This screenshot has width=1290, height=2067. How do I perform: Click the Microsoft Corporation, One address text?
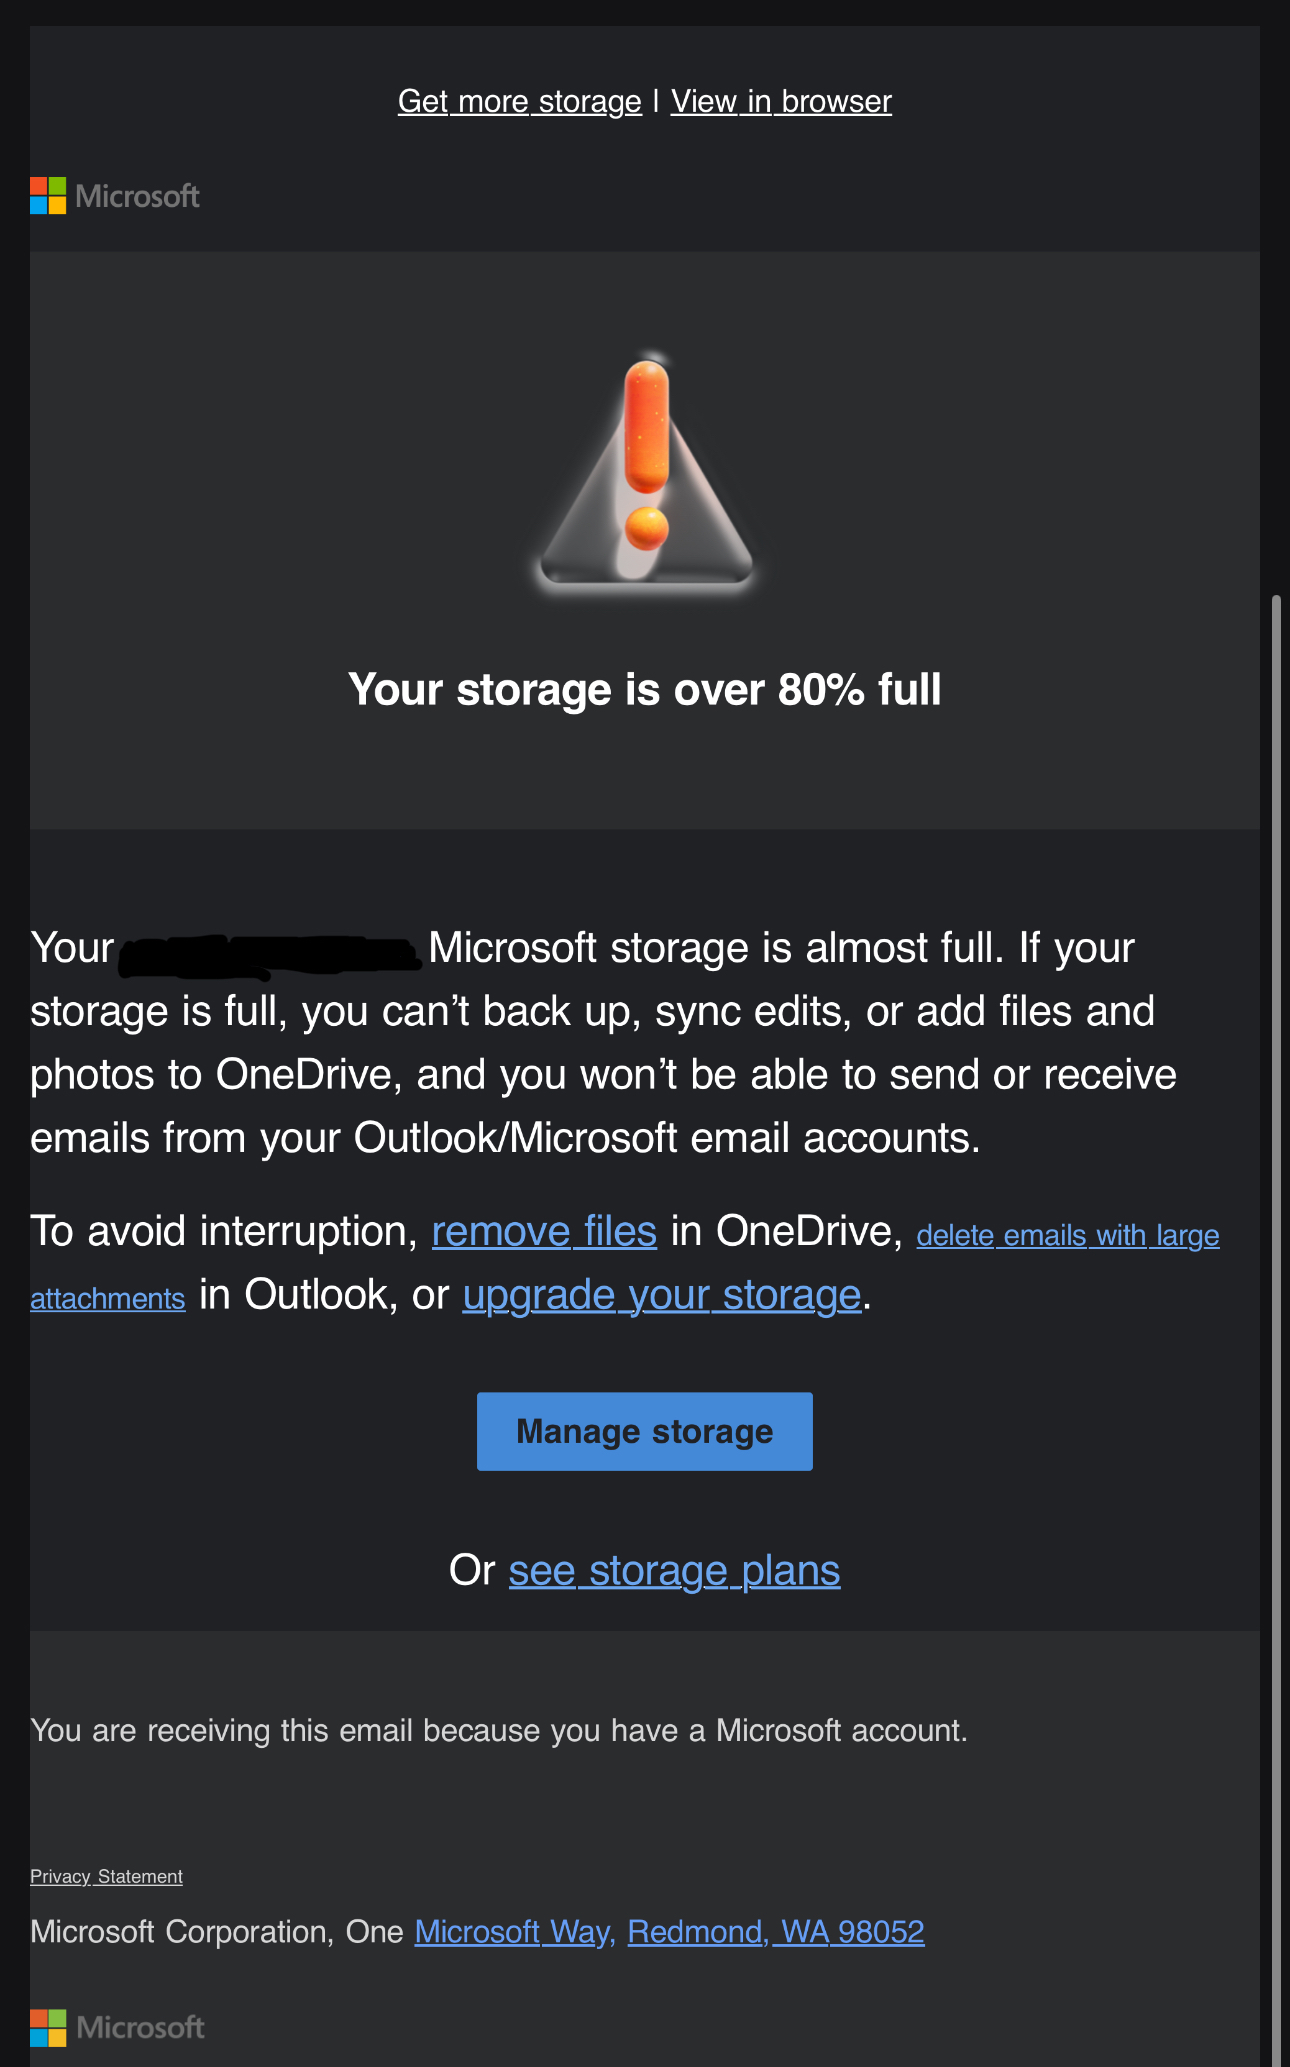[x=217, y=1932]
